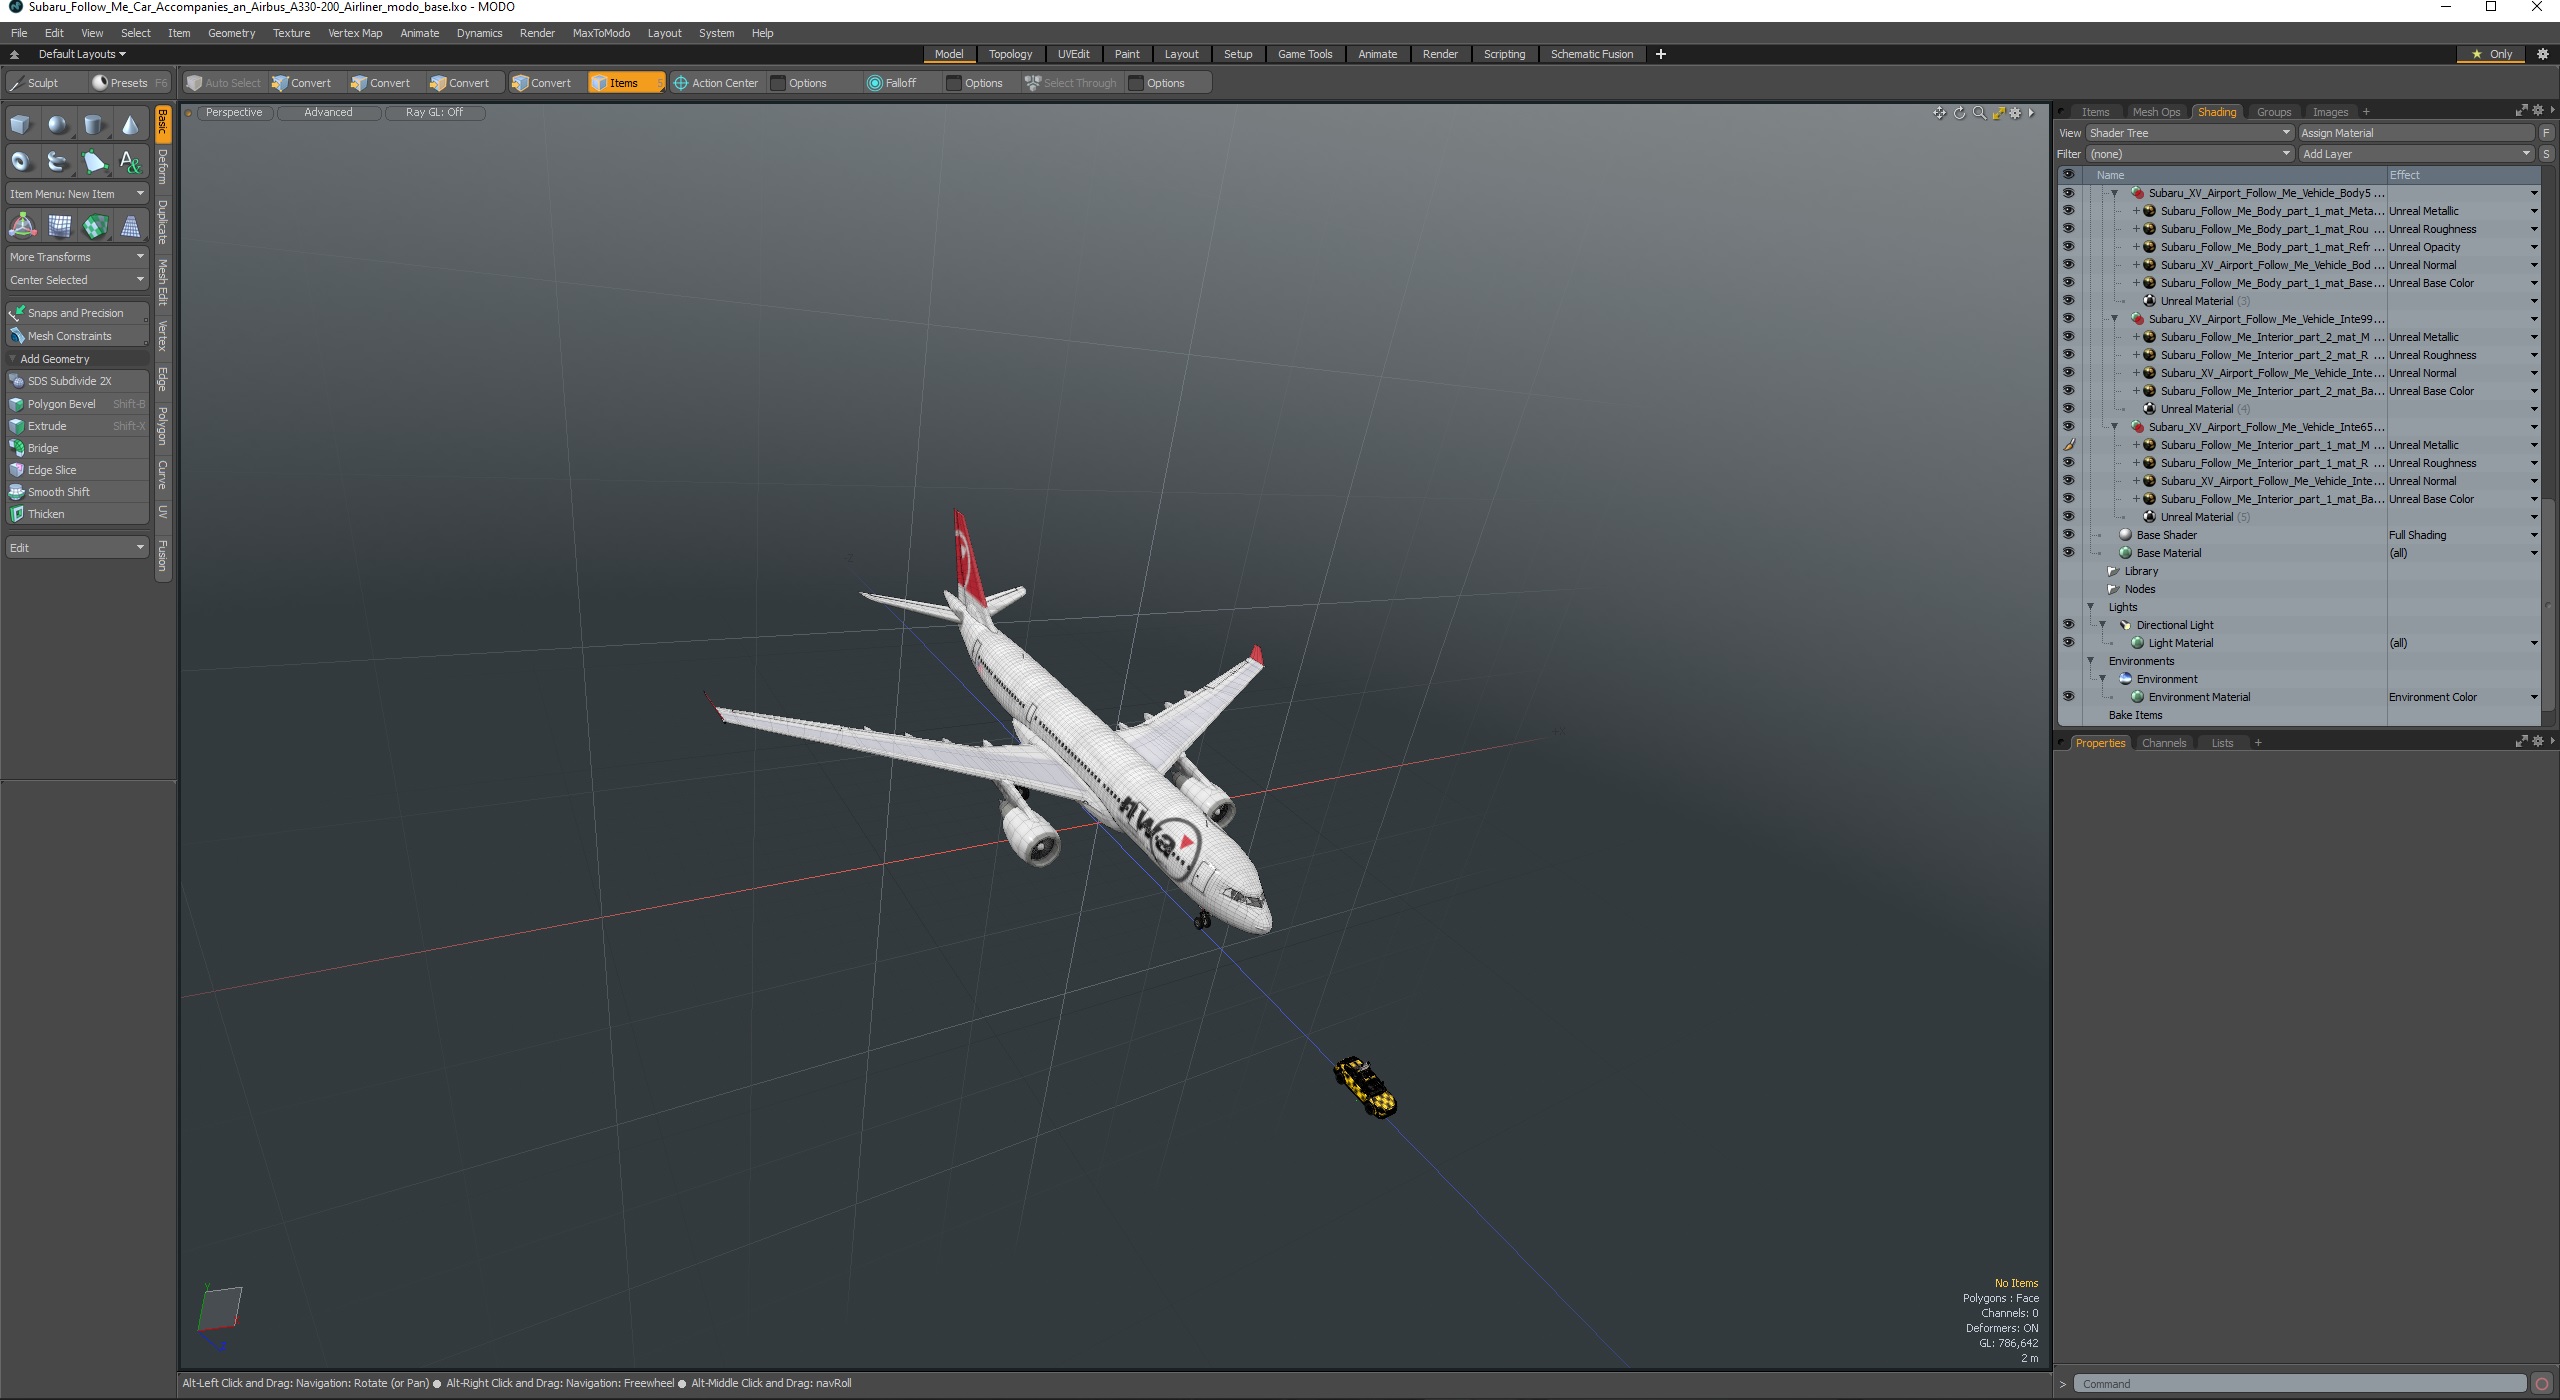Activate the Extrude tool
This screenshot has height=1400, width=2560.
click(x=78, y=426)
